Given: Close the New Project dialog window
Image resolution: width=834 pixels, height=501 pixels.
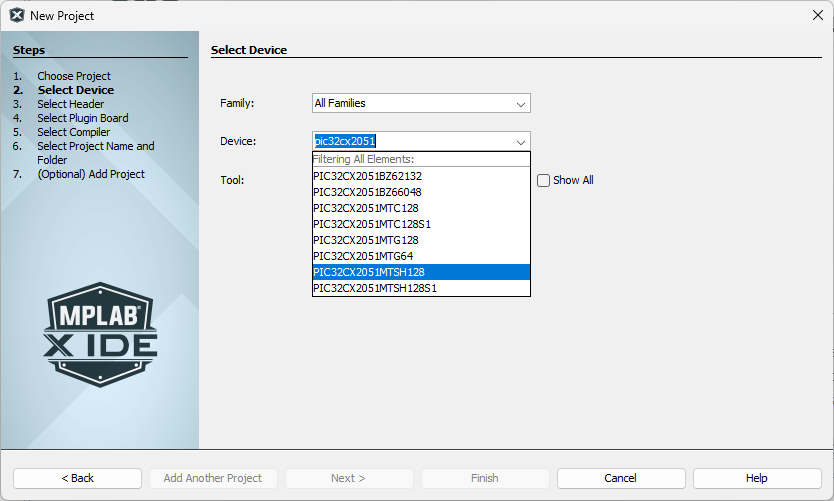Looking at the screenshot, I should (x=817, y=15).
